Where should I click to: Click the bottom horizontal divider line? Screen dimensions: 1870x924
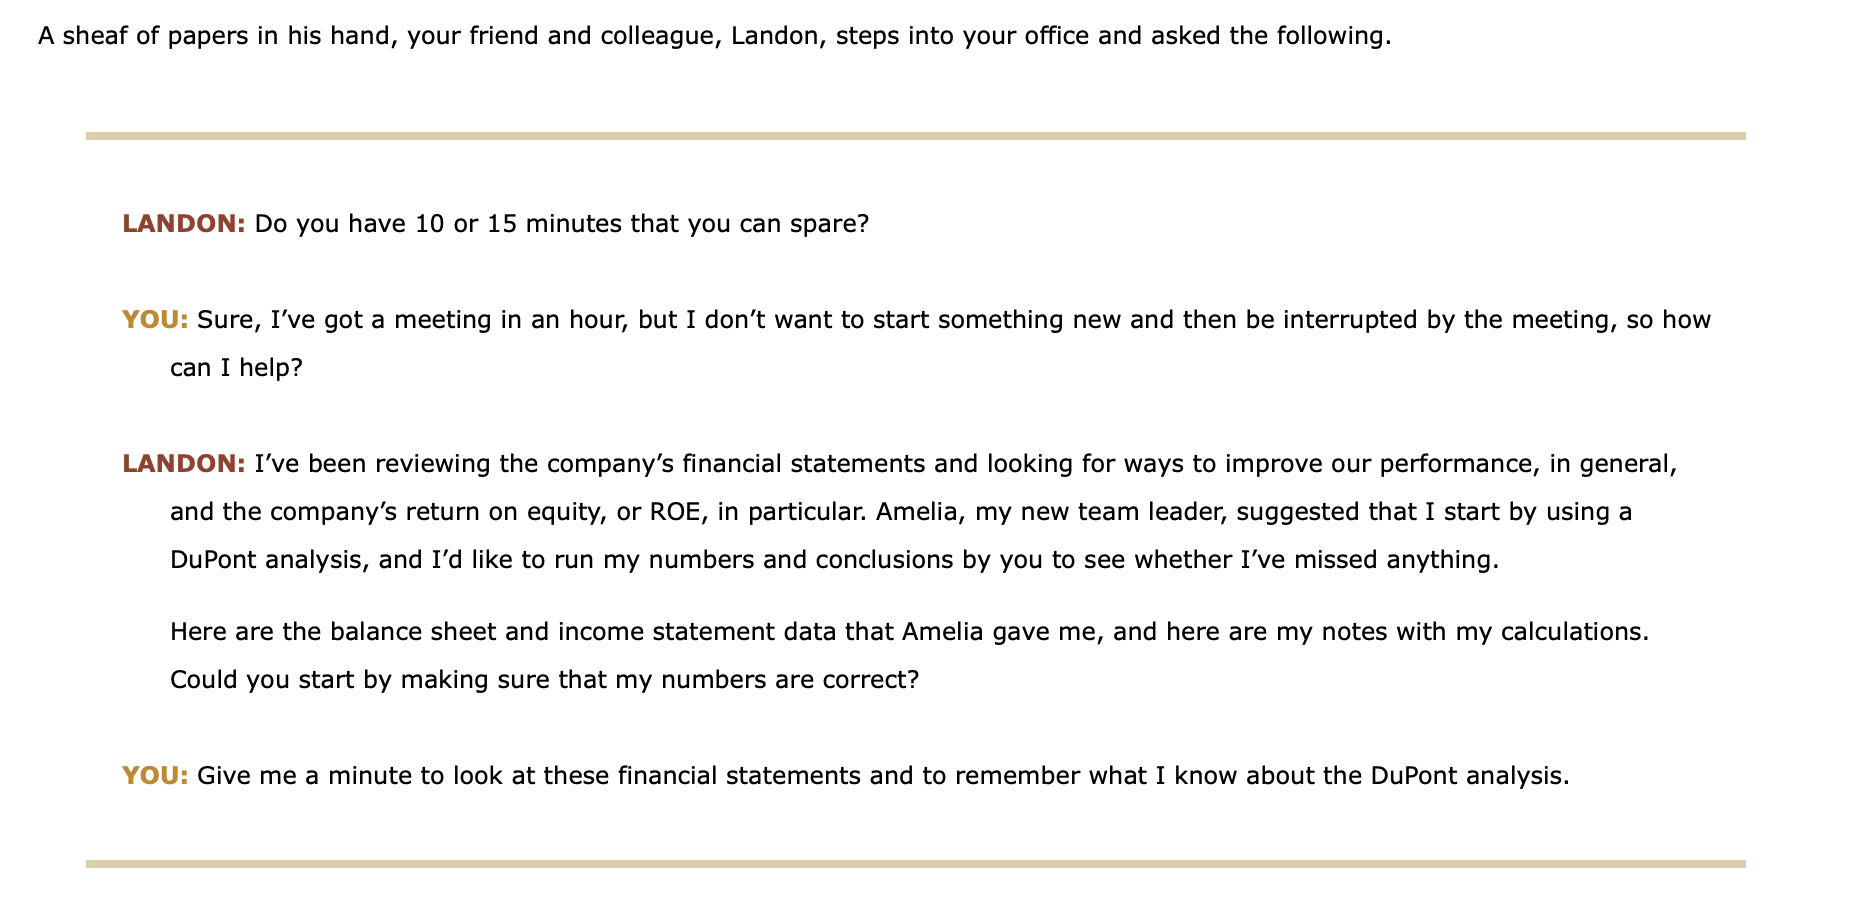[x=915, y=864]
